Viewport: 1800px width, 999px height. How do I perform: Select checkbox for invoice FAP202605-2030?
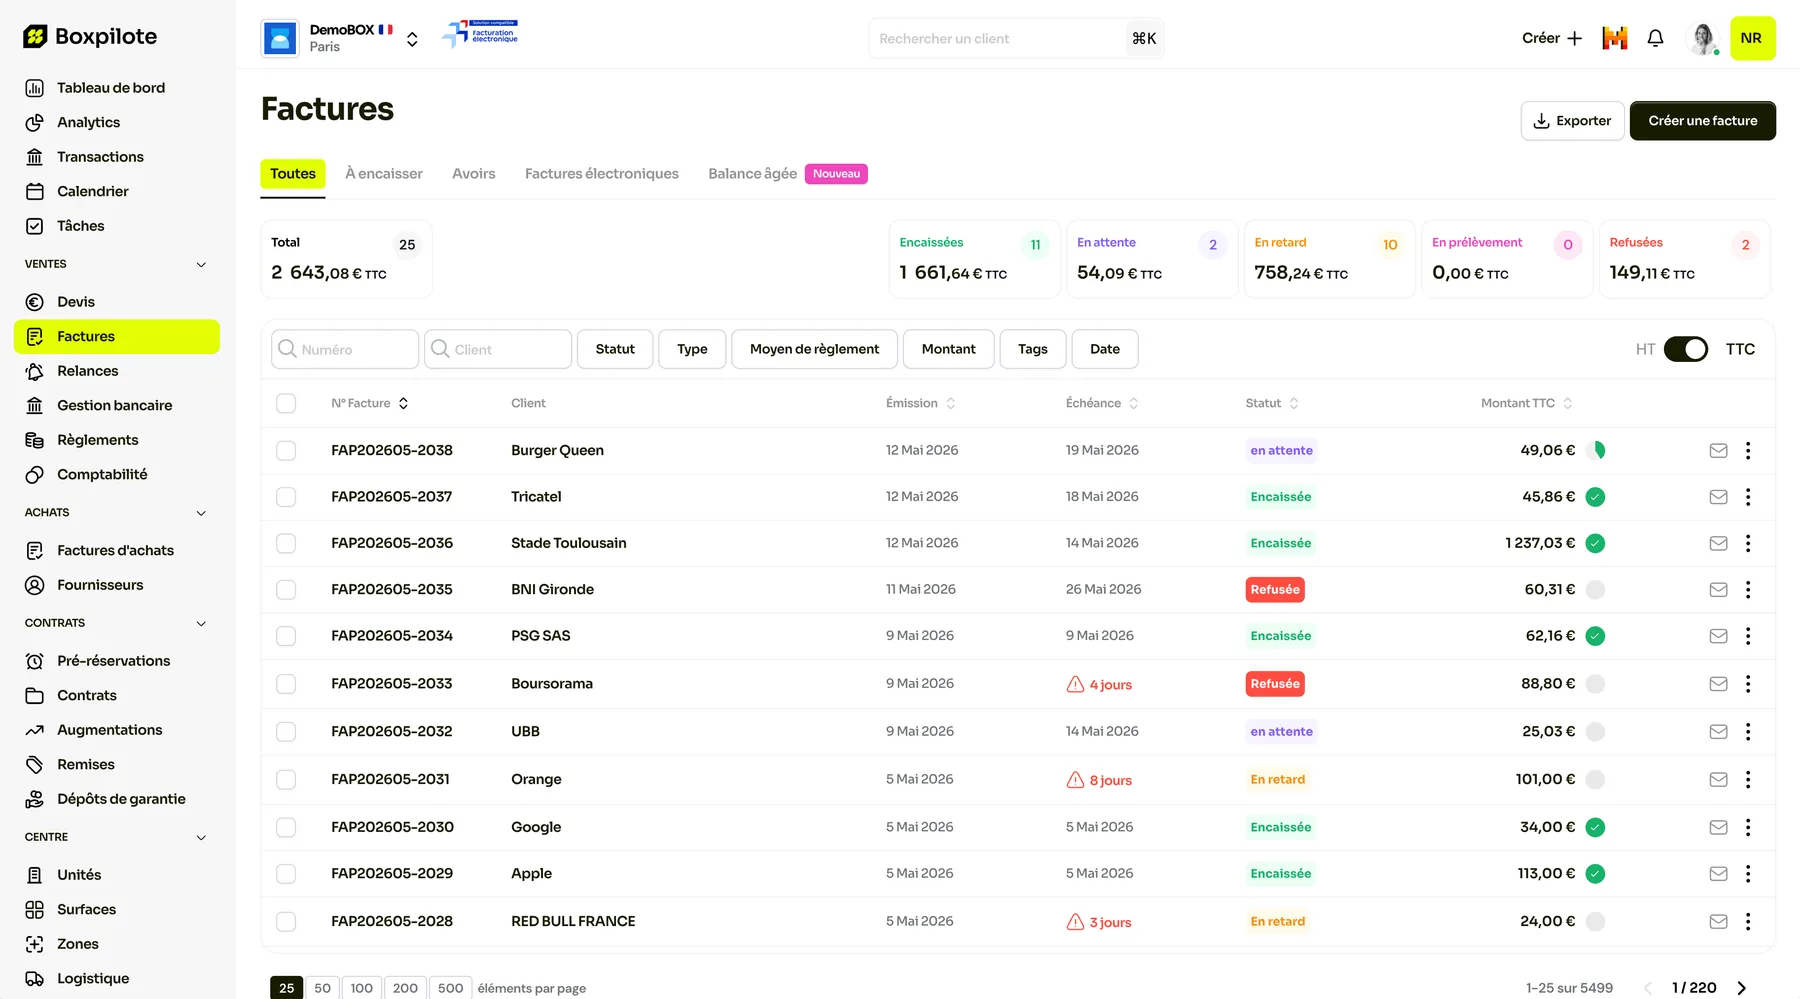pyautogui.click(x=286, y=828)
